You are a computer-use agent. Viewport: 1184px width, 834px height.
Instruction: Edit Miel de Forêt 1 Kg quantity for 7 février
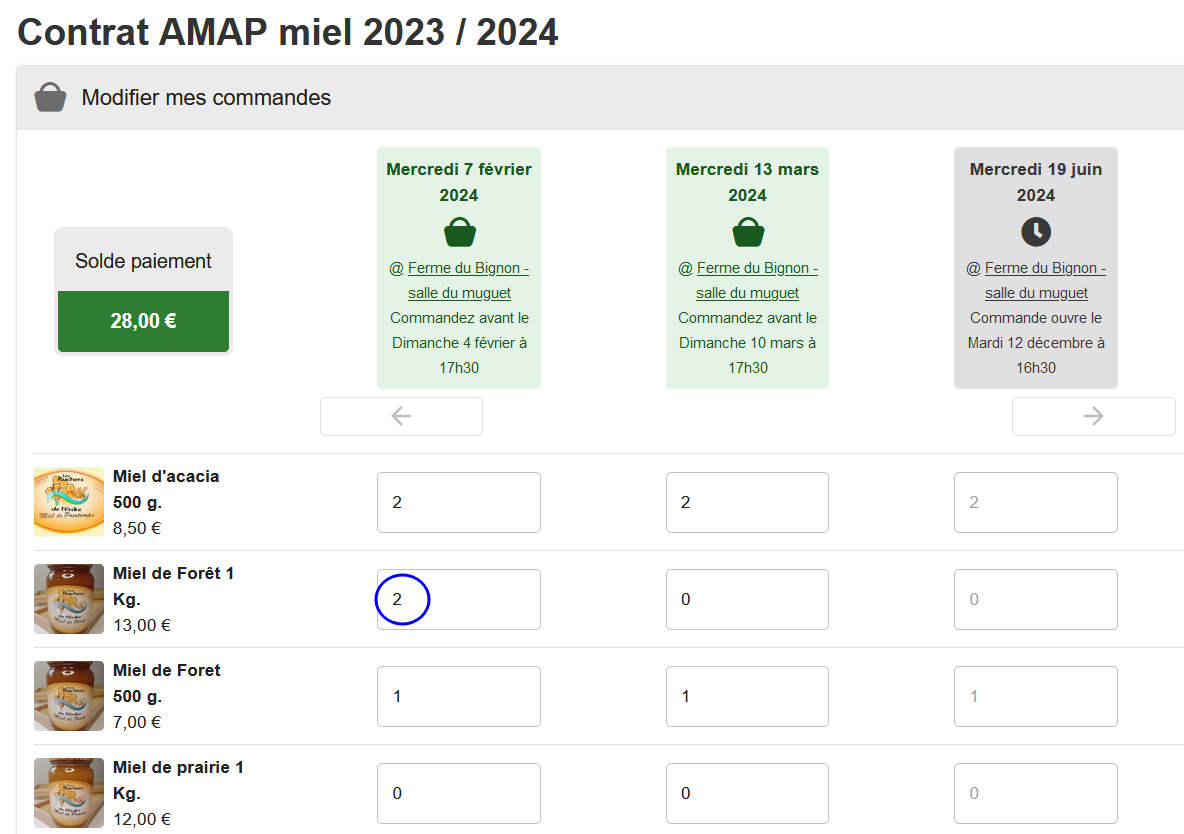[x=459, y=599]
